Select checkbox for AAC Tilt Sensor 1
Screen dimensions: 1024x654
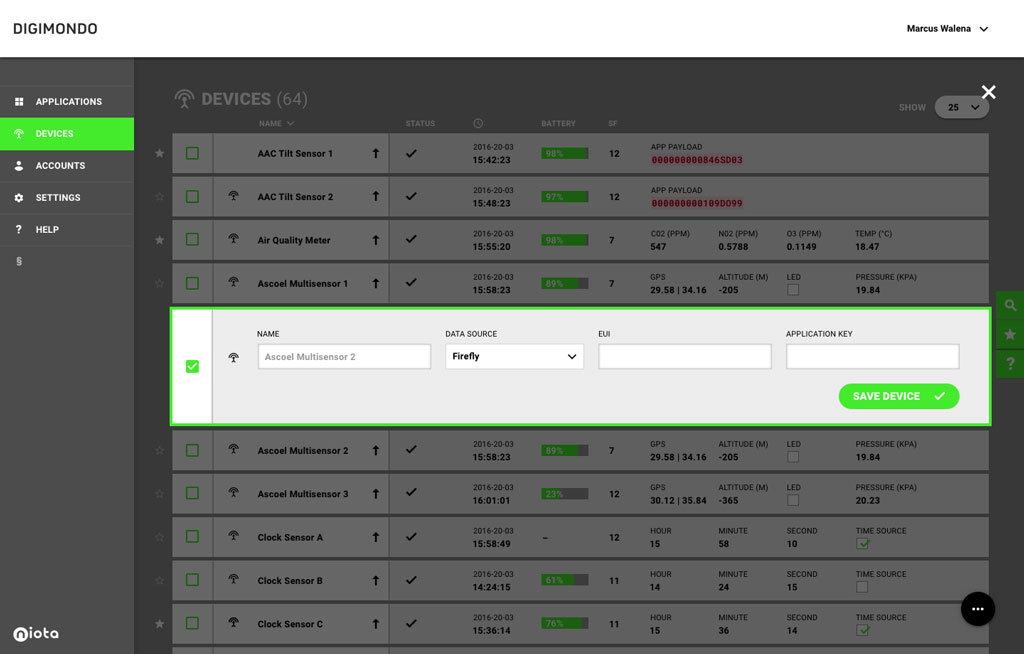pos(192,154)
